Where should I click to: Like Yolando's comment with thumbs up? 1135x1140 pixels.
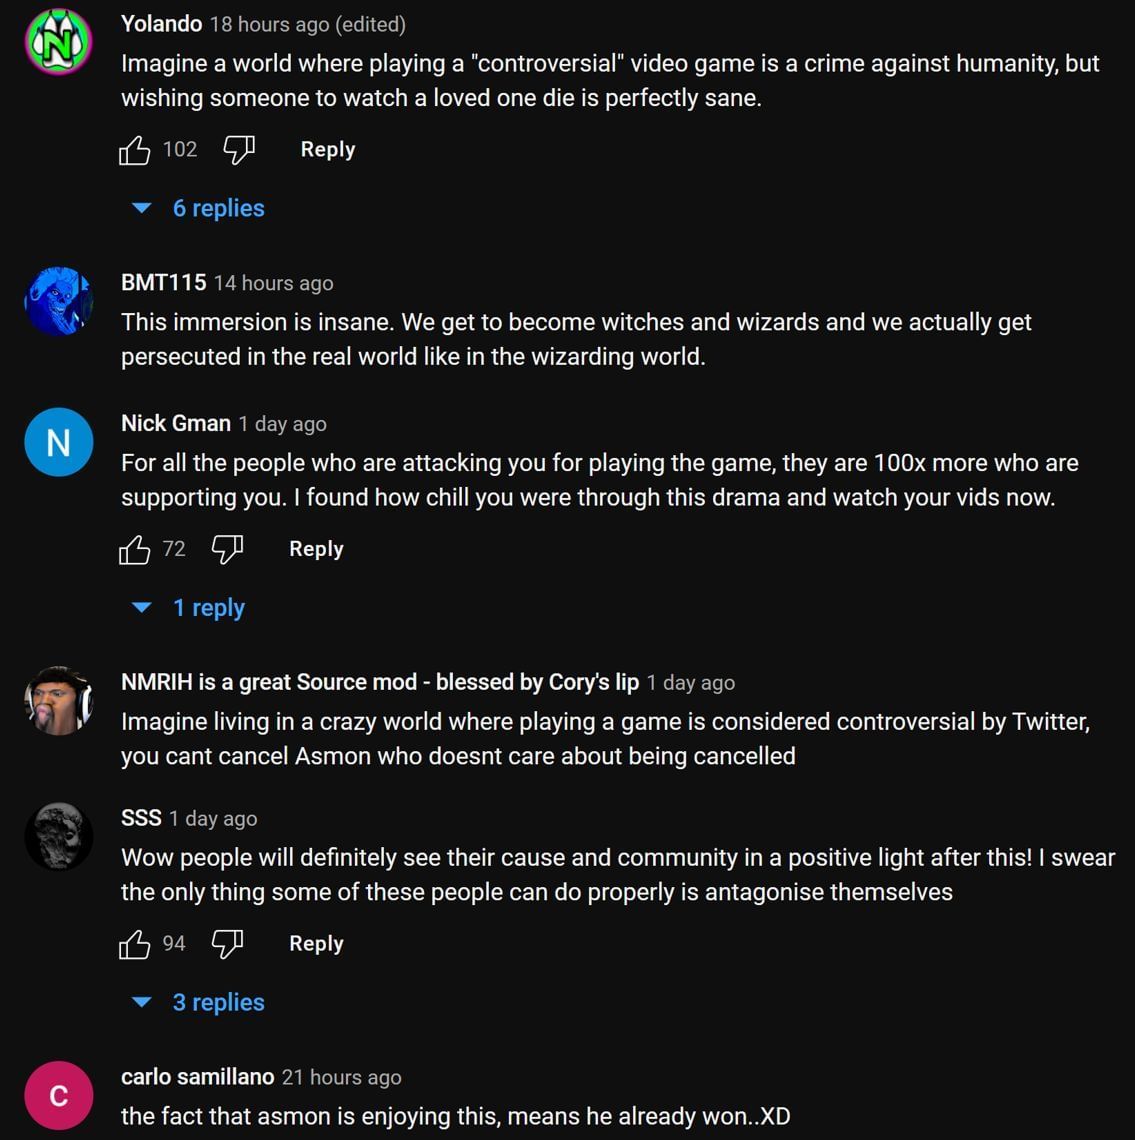click(135, 150)
